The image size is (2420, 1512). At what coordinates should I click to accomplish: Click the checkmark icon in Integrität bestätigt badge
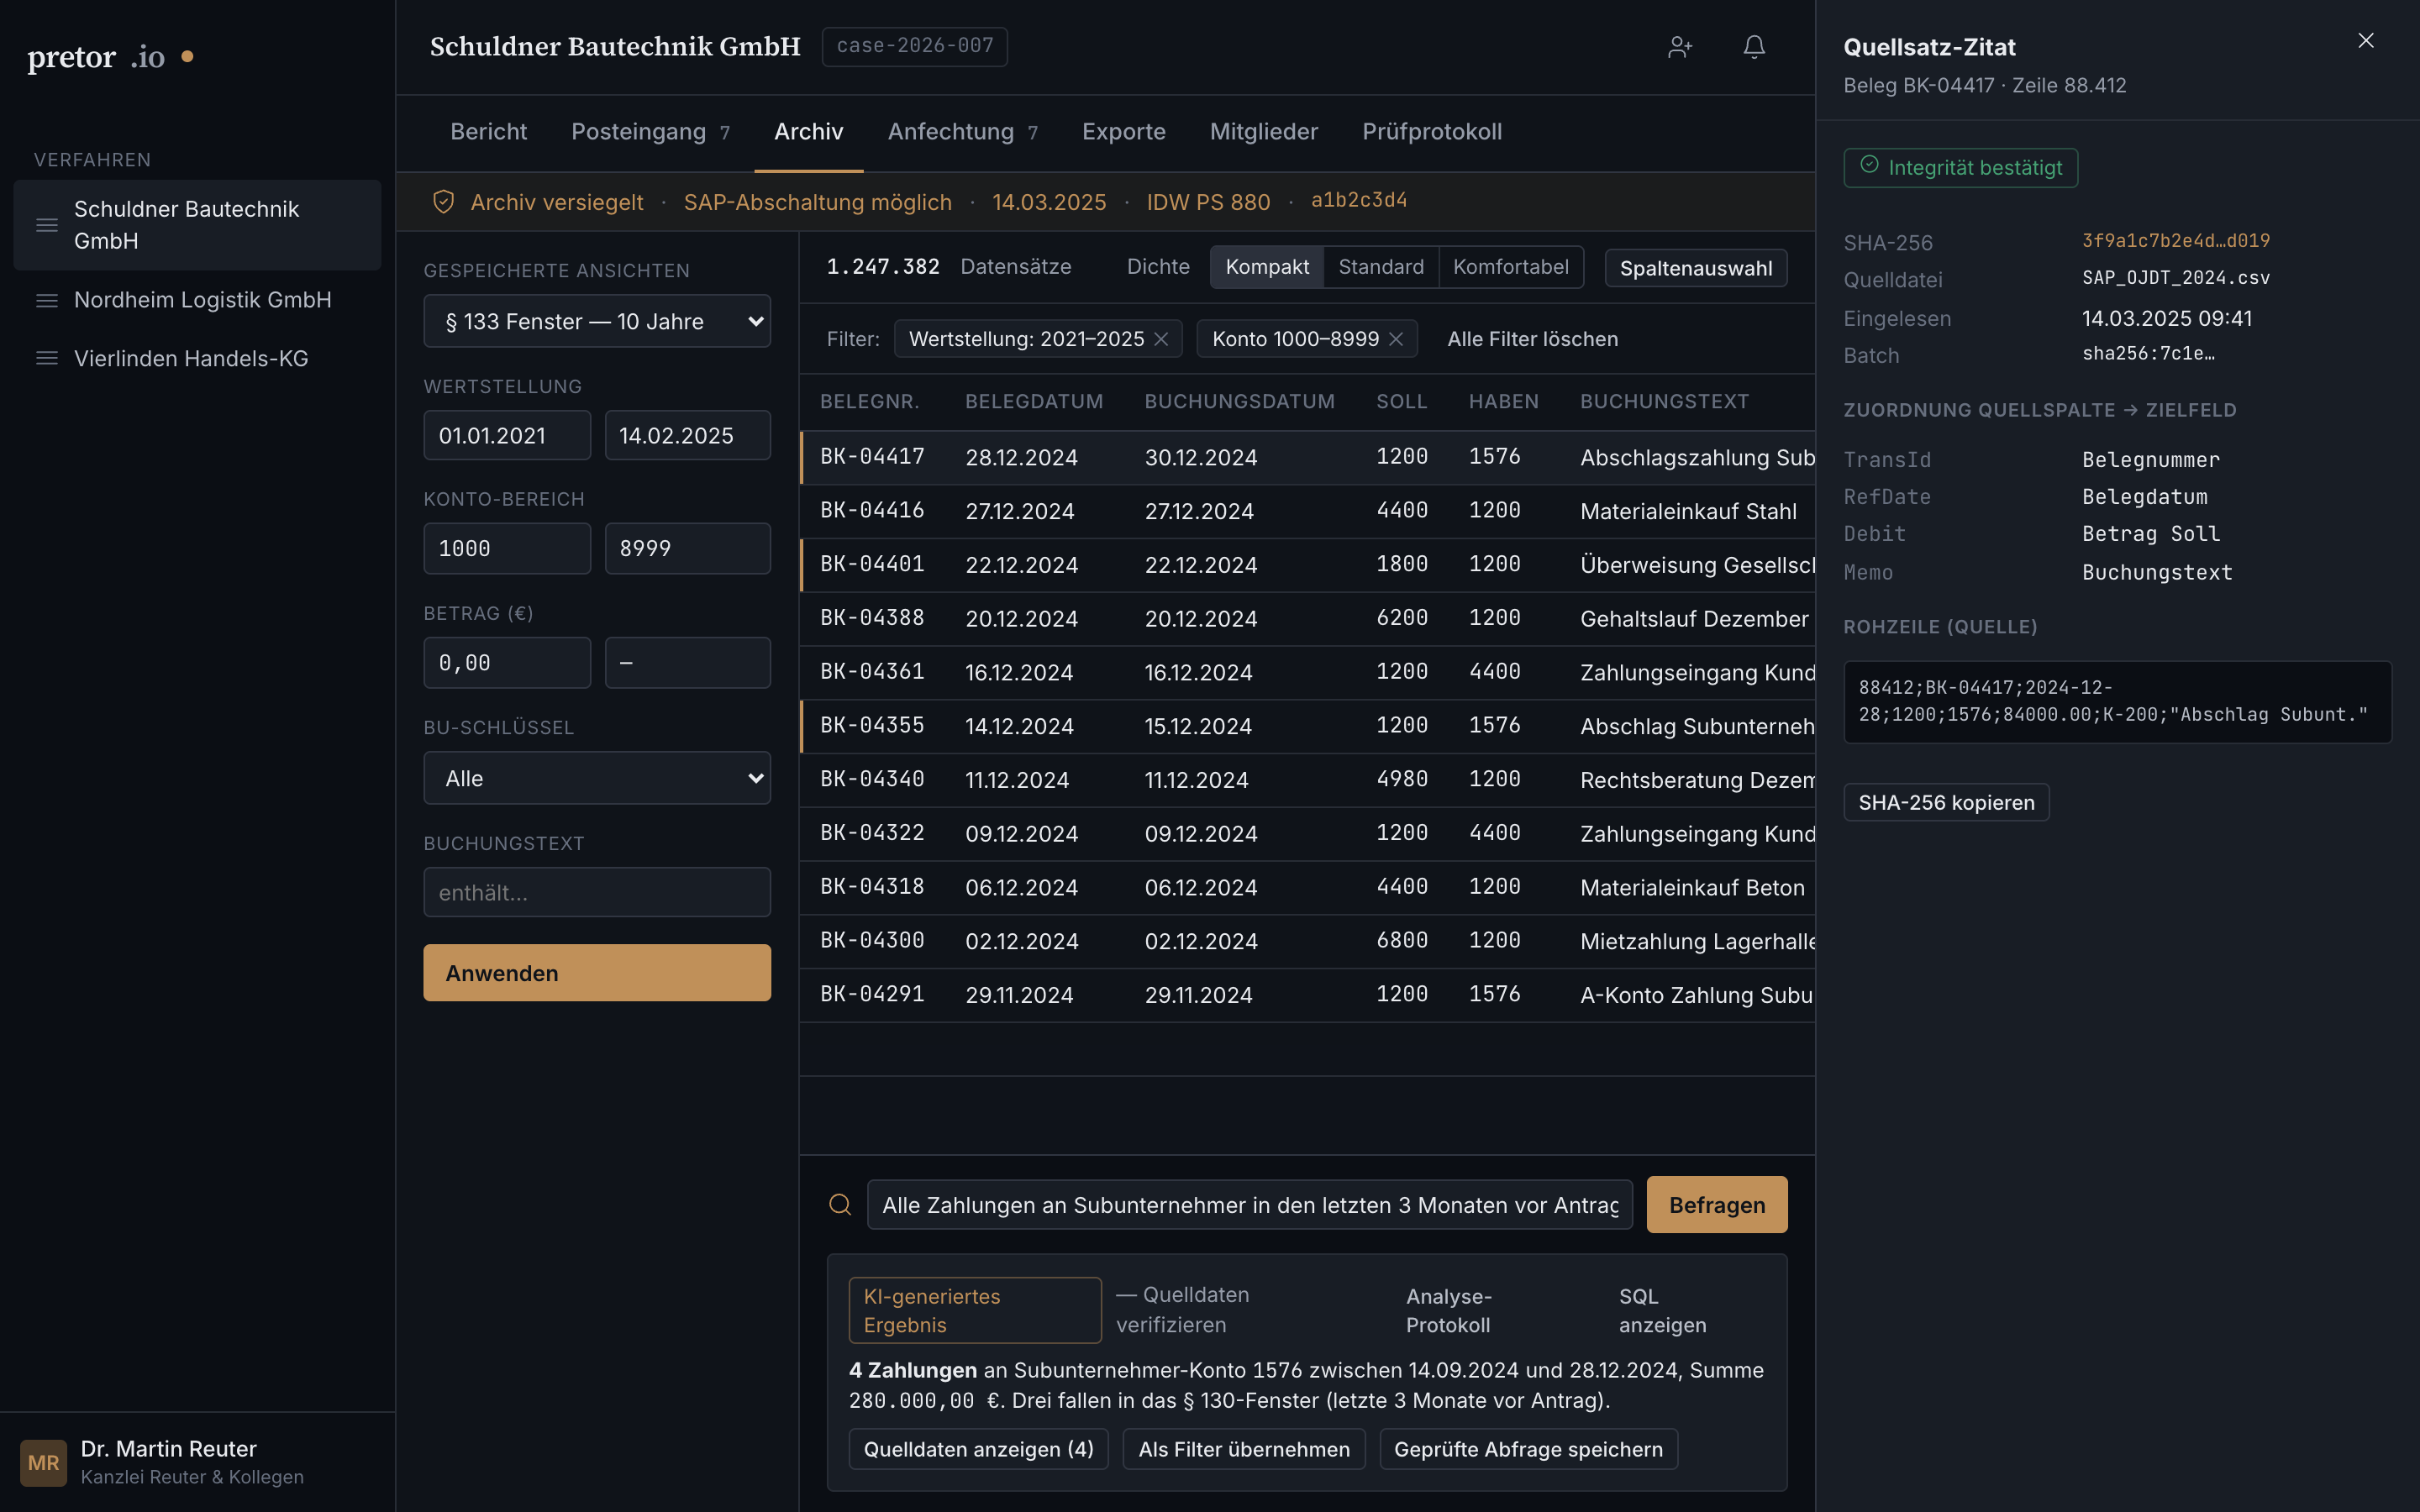pyautogui.click(x=1869, y=165)
